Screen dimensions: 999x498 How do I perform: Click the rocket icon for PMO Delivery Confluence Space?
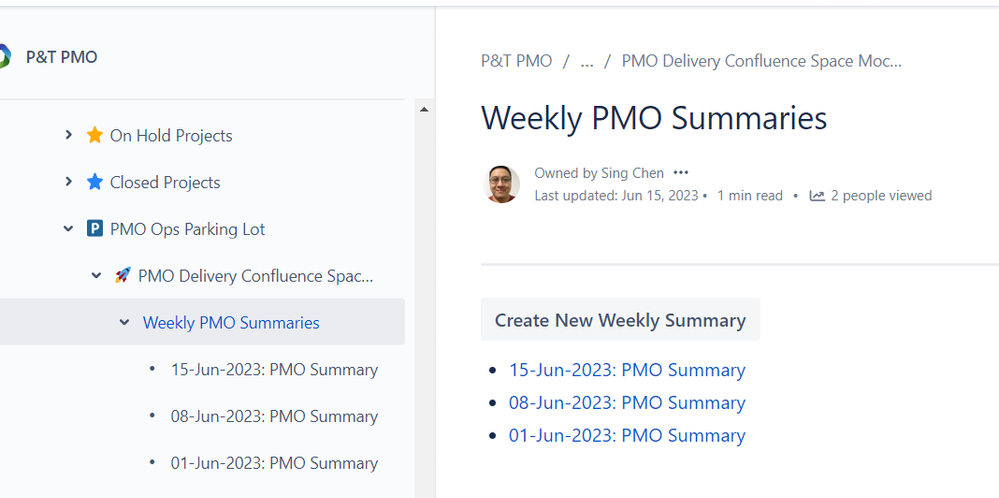[x=122, y=275]
